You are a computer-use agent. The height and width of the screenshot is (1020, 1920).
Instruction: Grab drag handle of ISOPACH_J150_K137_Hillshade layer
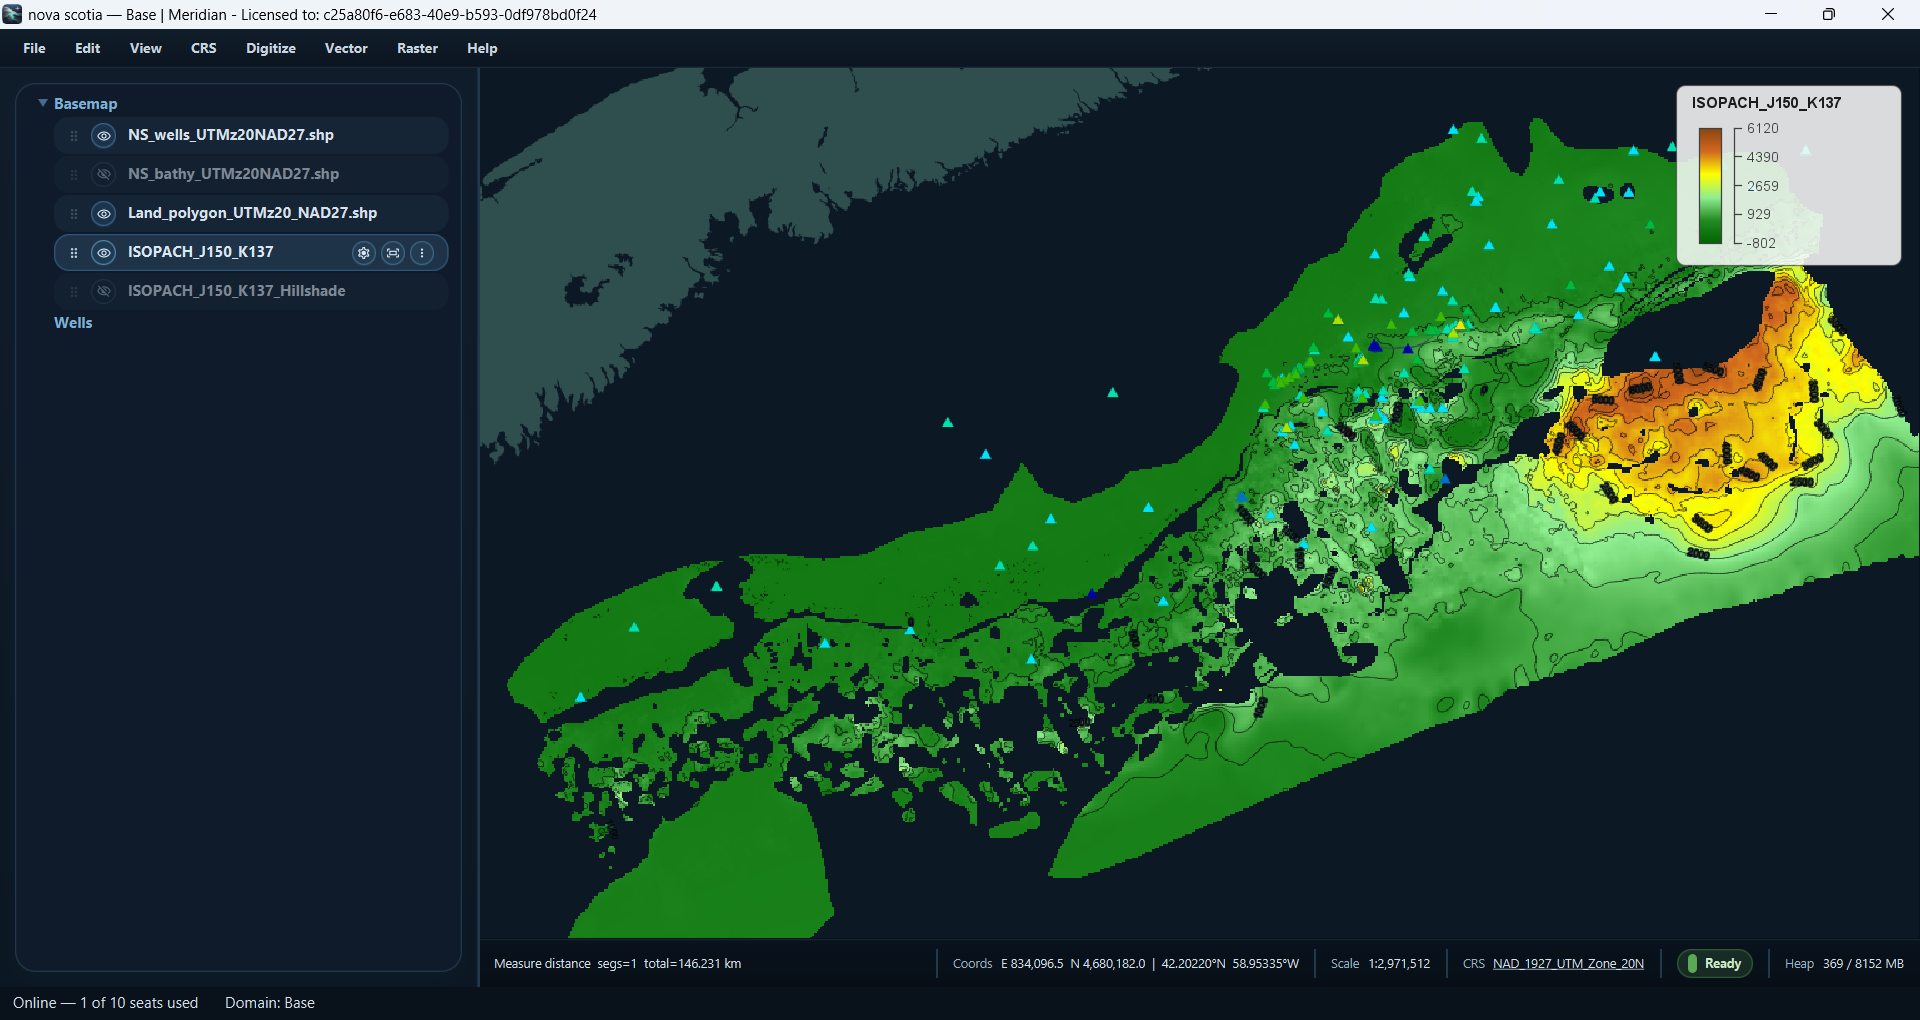(x=74, y=292)
